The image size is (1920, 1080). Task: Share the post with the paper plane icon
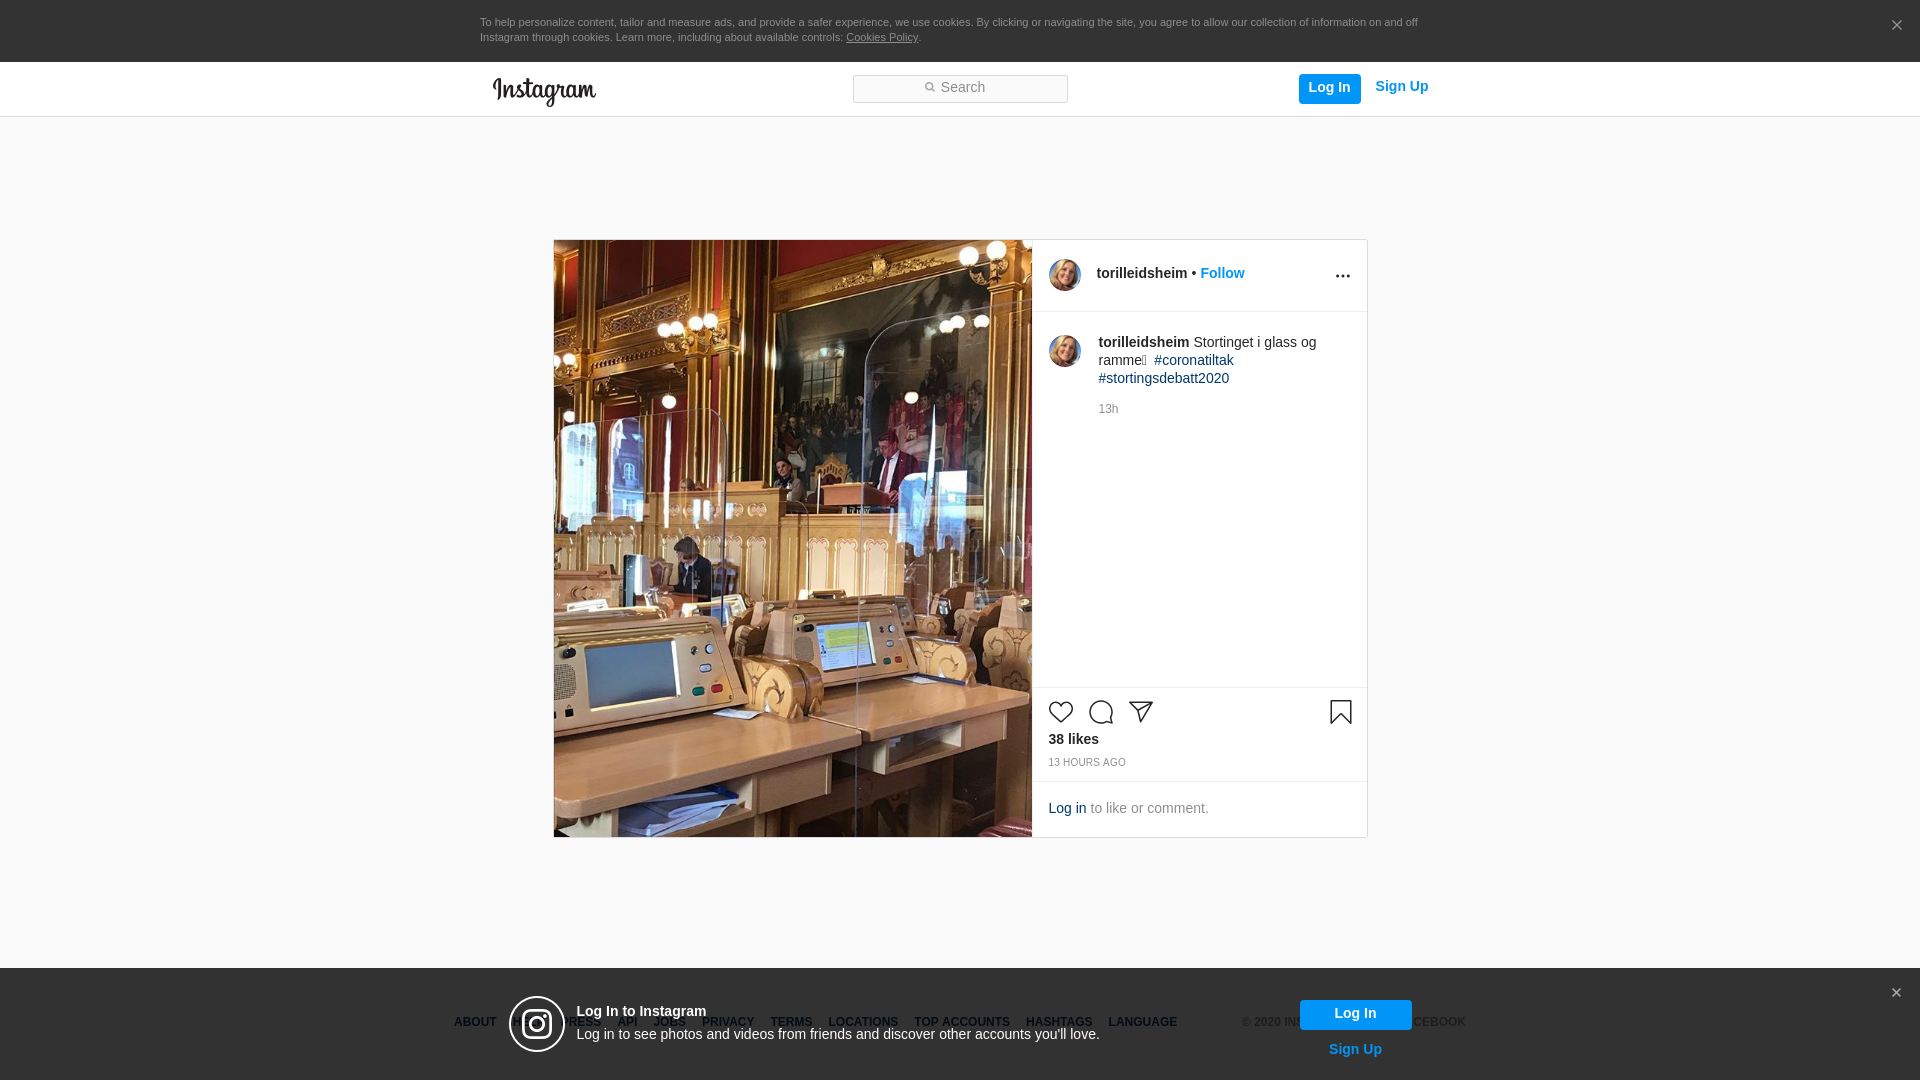[x=1140, y=712]
